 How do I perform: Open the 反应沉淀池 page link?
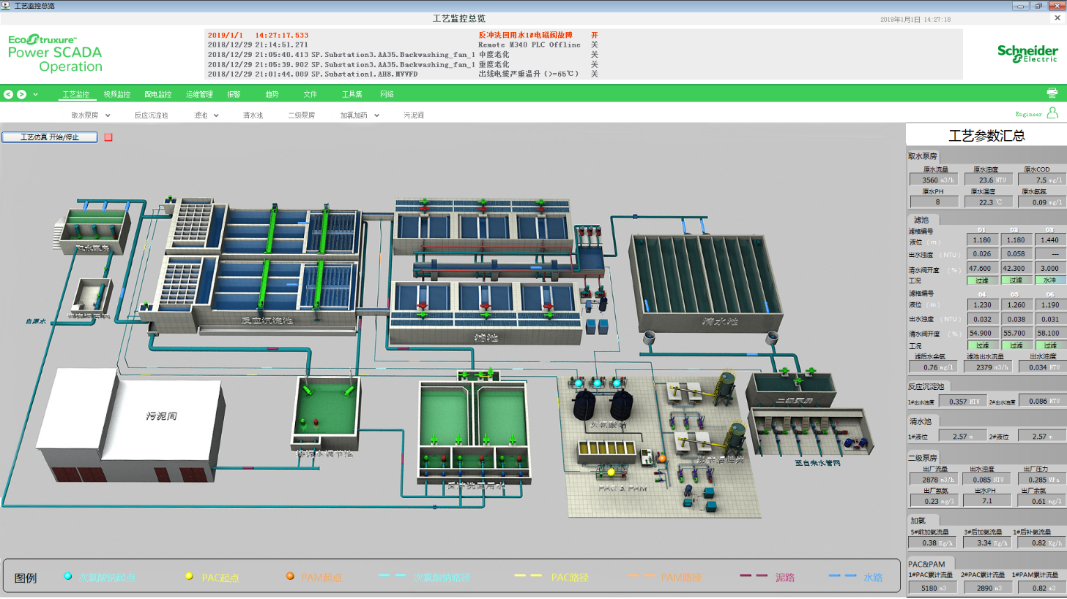[x=151, y=116]
